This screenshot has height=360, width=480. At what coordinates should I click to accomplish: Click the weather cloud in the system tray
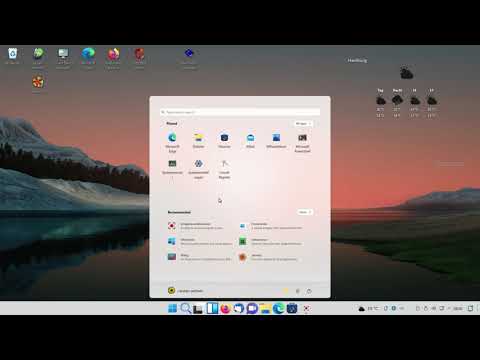coord(361,309)
